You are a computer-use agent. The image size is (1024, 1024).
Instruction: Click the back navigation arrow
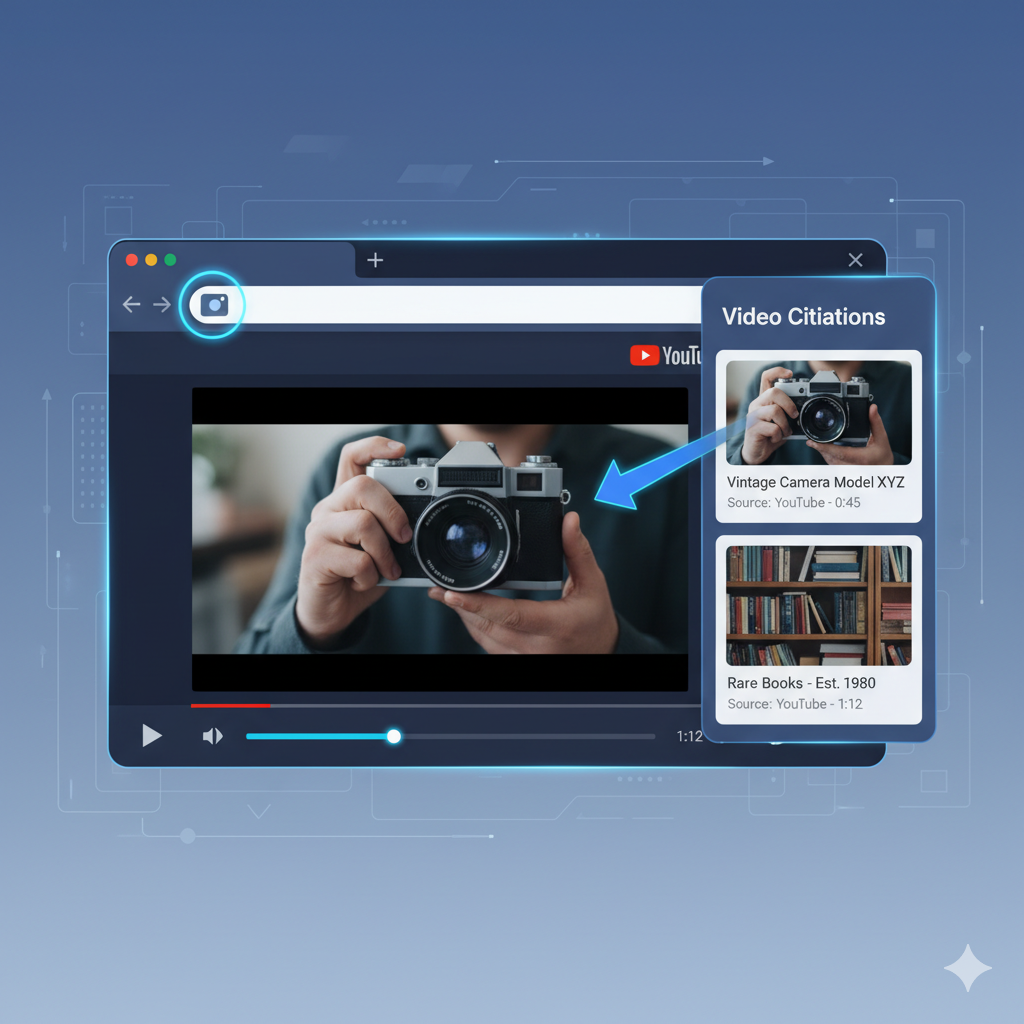[131, 304]
